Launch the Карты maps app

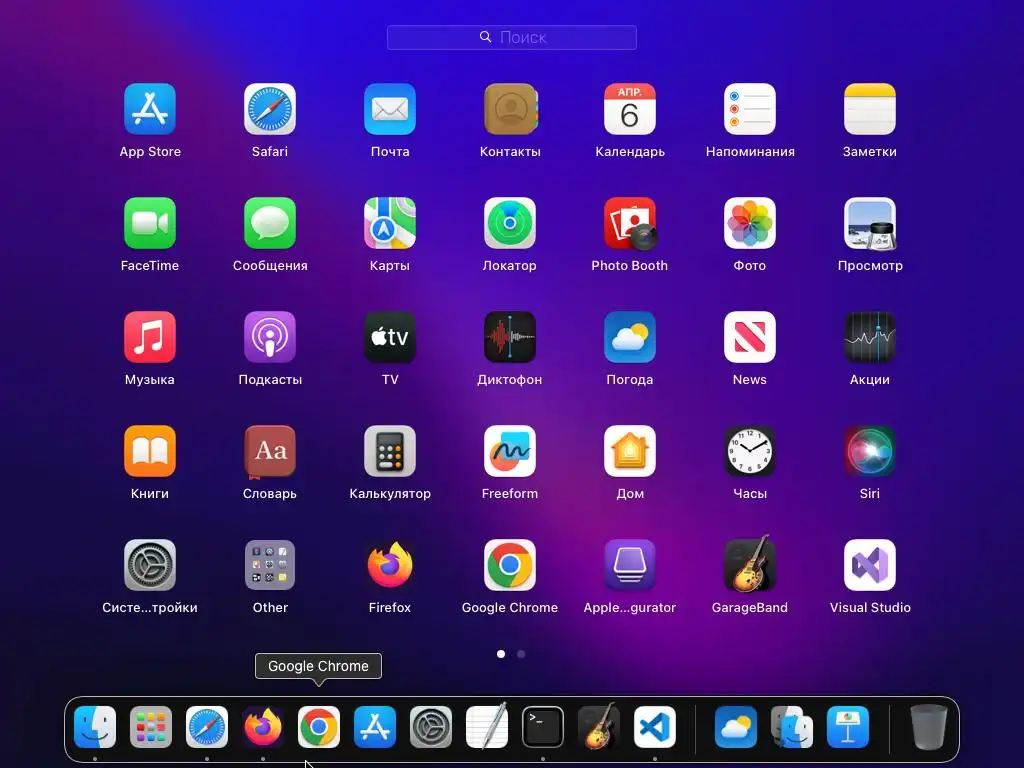tap(390, 223)
